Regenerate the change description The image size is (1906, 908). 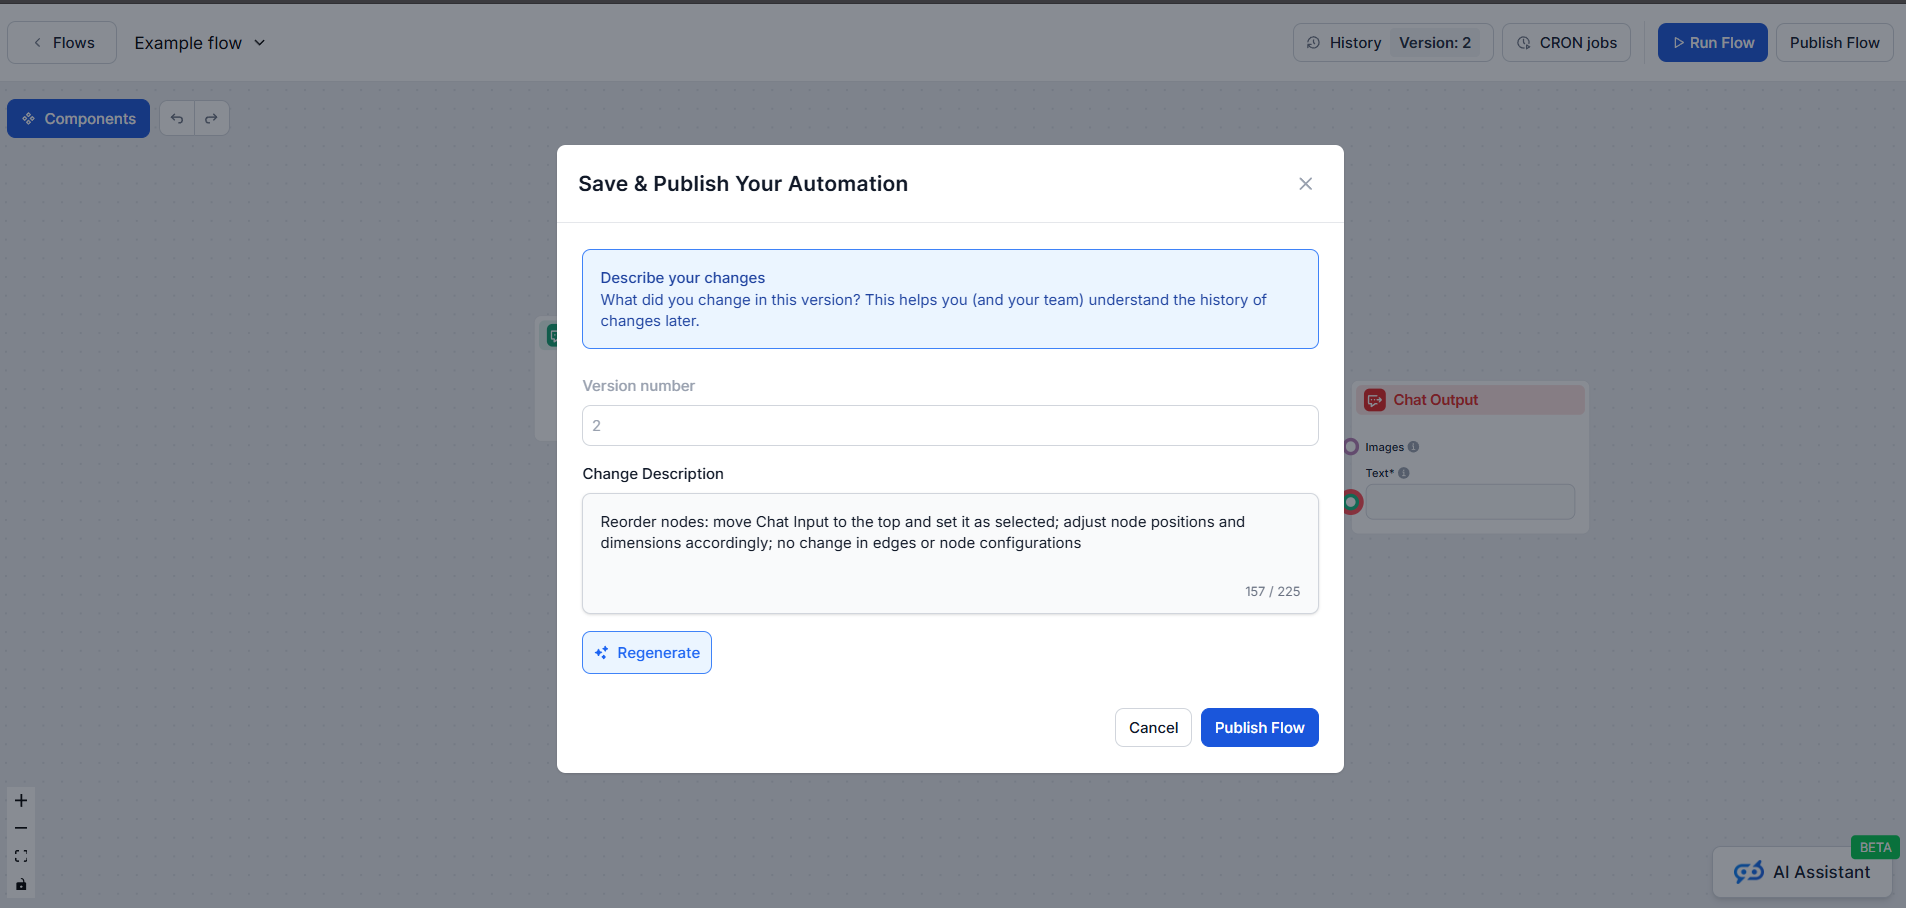[x=646, y=652]
